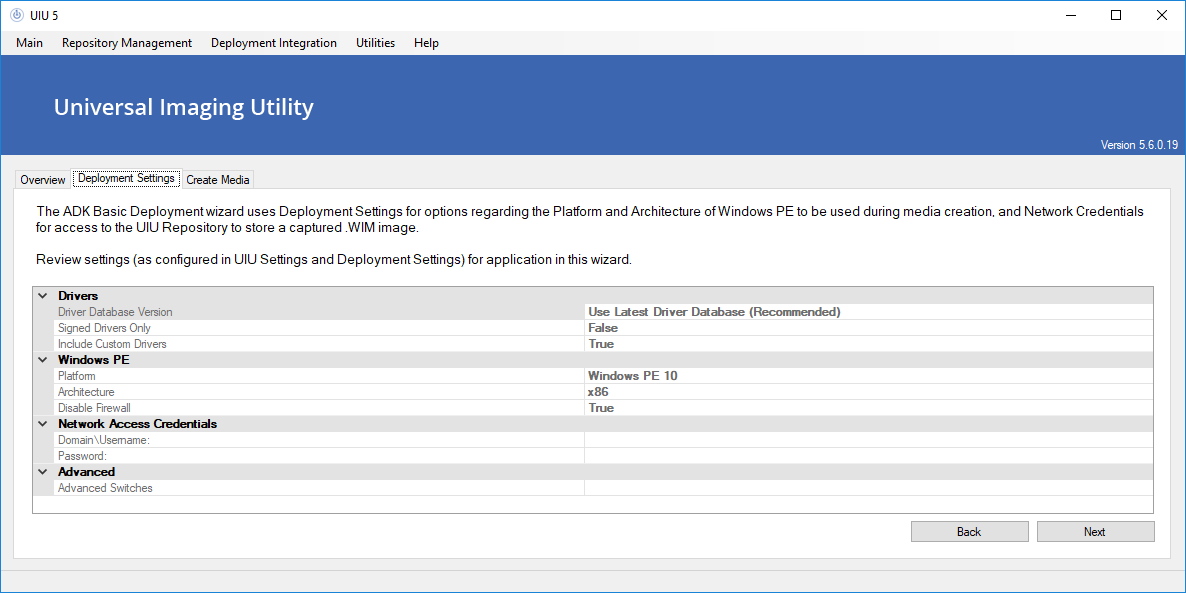
Task: Select the Disable Firewall True value
Action: 867,408
